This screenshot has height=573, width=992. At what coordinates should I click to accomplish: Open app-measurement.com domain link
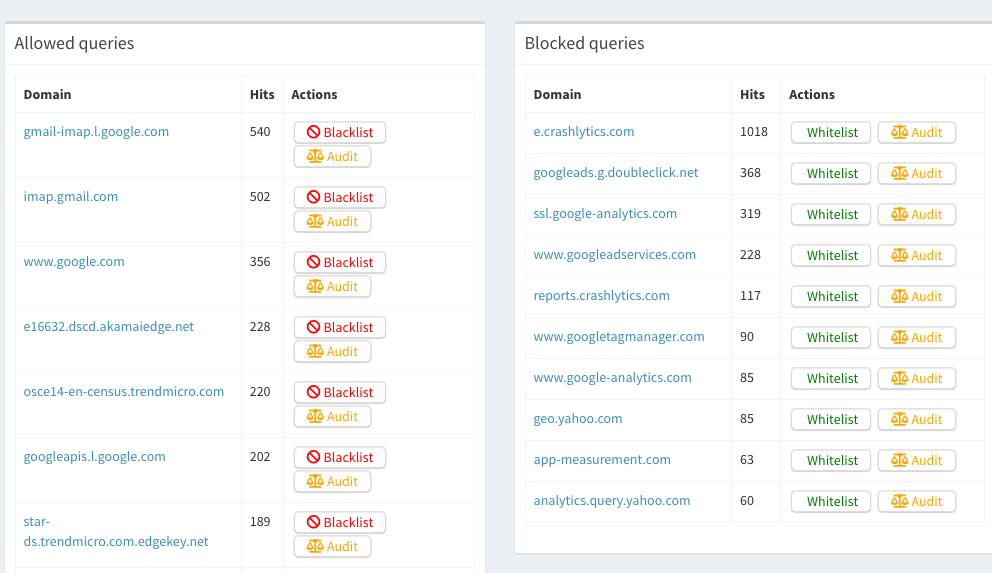(x=602, y=460)
